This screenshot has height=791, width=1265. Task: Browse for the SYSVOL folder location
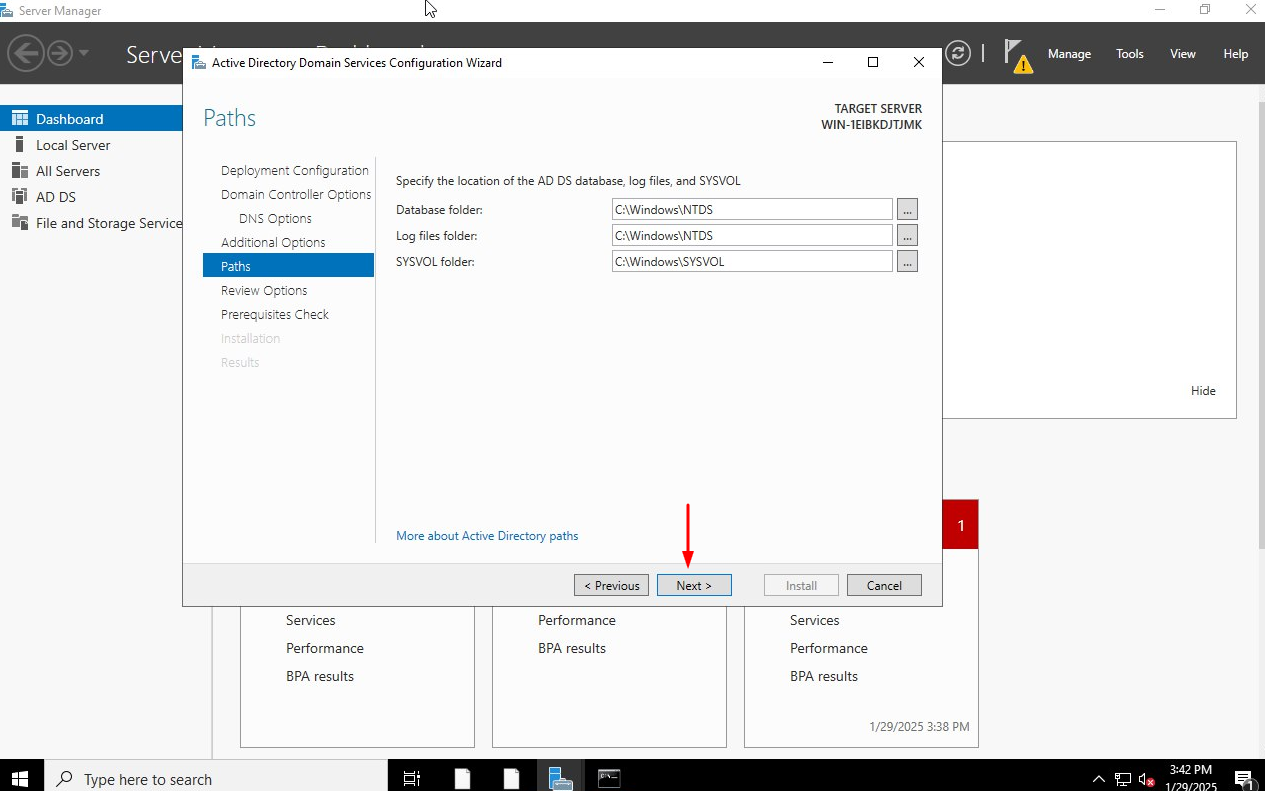[x=907, y=261]
